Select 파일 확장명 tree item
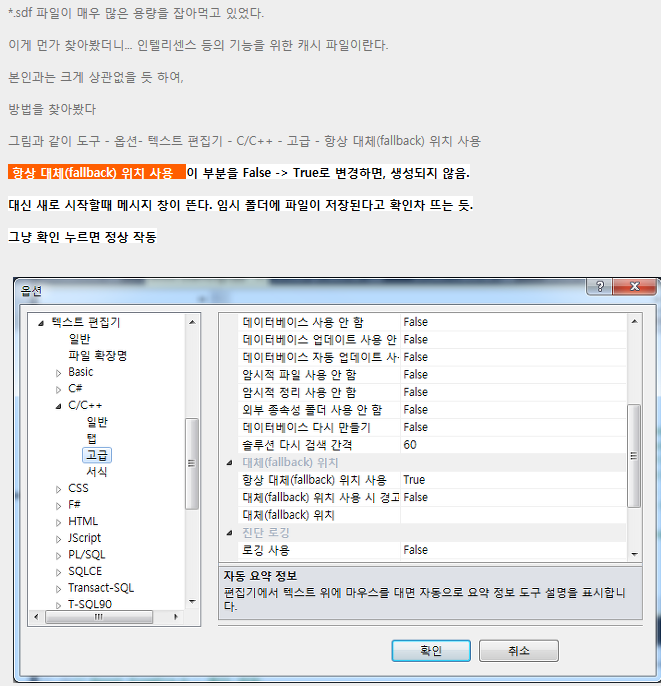Image resolution: width=661 pixels, height=686 pixels. tap(97, 355)
